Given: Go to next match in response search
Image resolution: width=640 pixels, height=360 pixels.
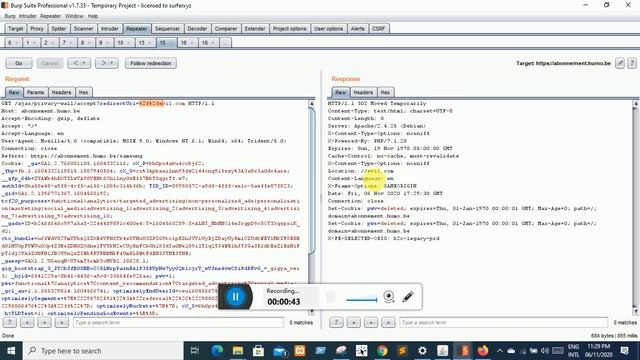Looking at the screenshot, I should click(x=388, y=322).
